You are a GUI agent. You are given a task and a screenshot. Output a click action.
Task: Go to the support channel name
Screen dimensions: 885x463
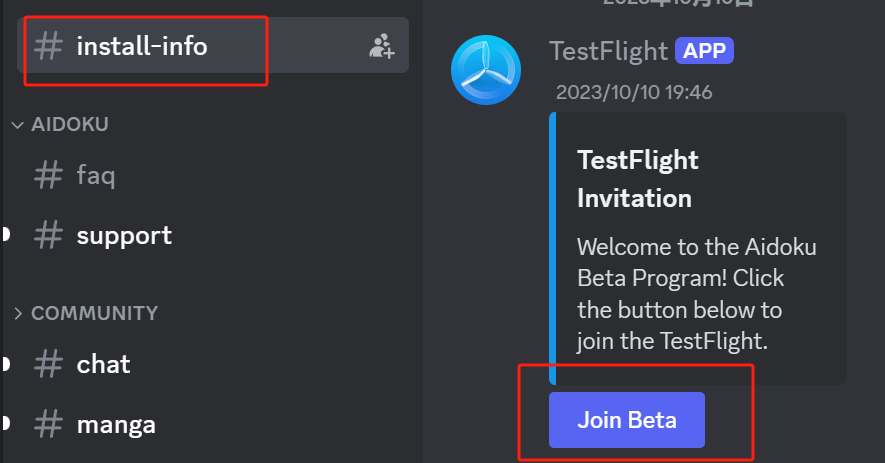pyautogui.click(x=124, y=236)
